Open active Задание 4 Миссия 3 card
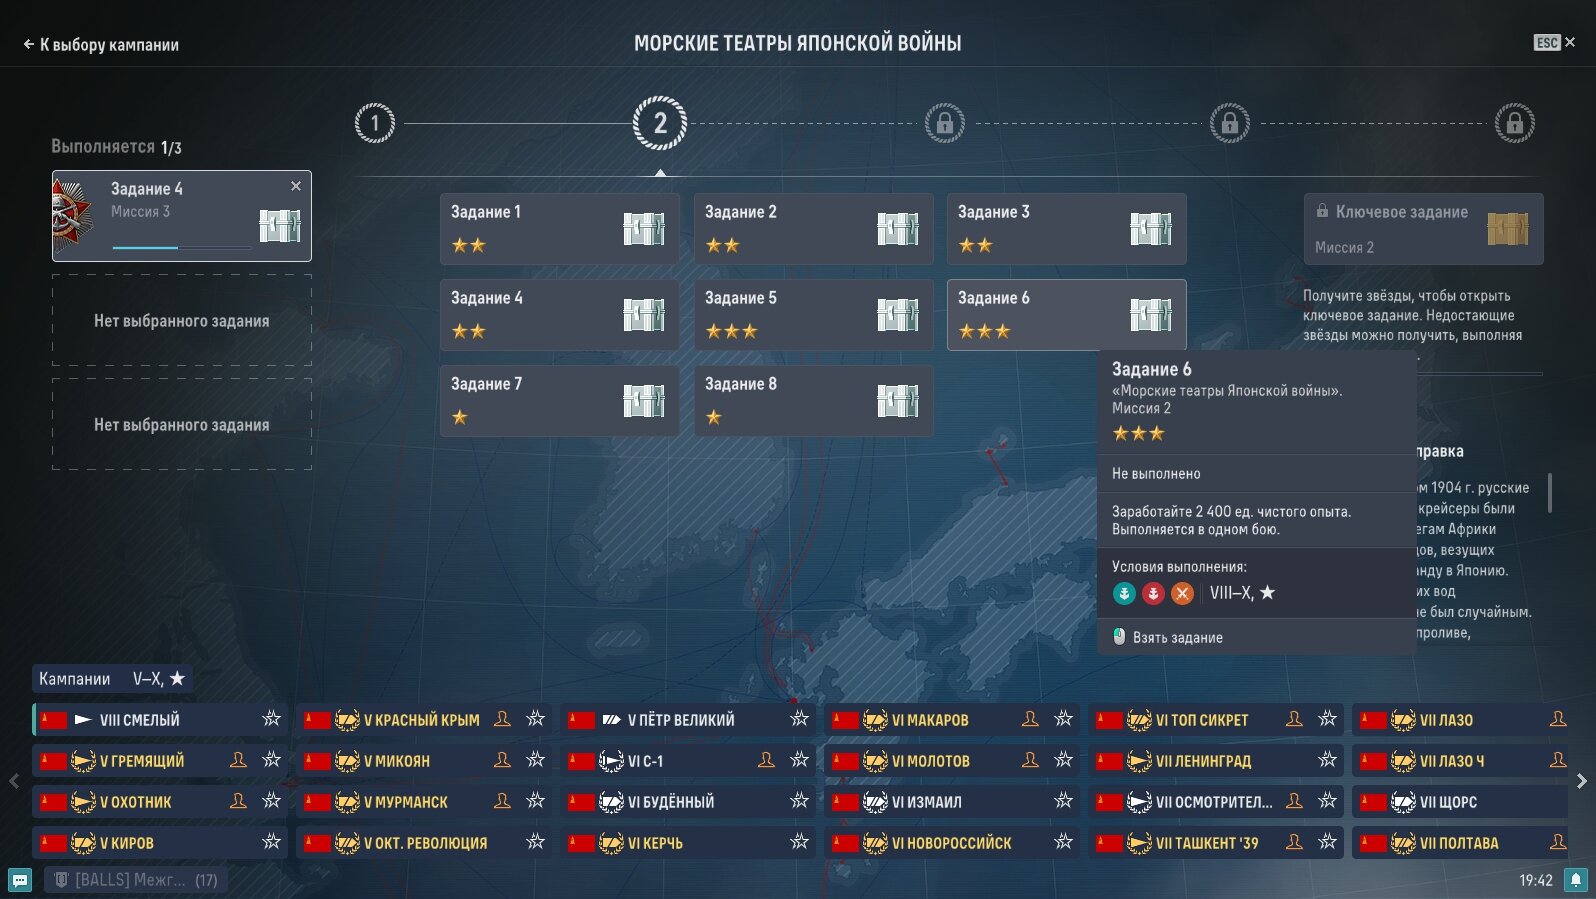Screen dimensions: 1596x899 pos(182,216)
